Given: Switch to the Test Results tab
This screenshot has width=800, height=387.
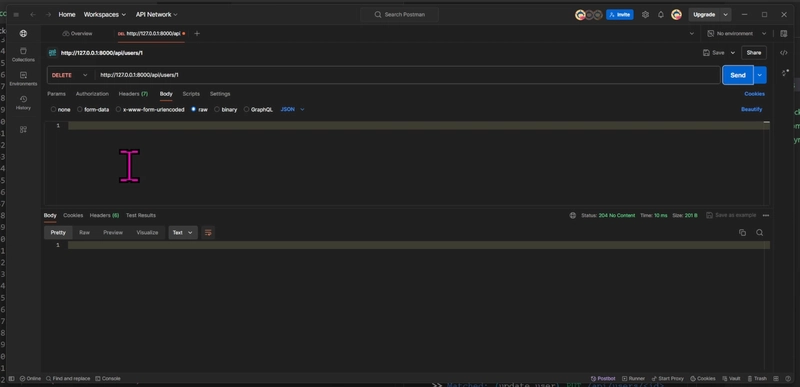Looking at the screenshot, I should (141, 216).
